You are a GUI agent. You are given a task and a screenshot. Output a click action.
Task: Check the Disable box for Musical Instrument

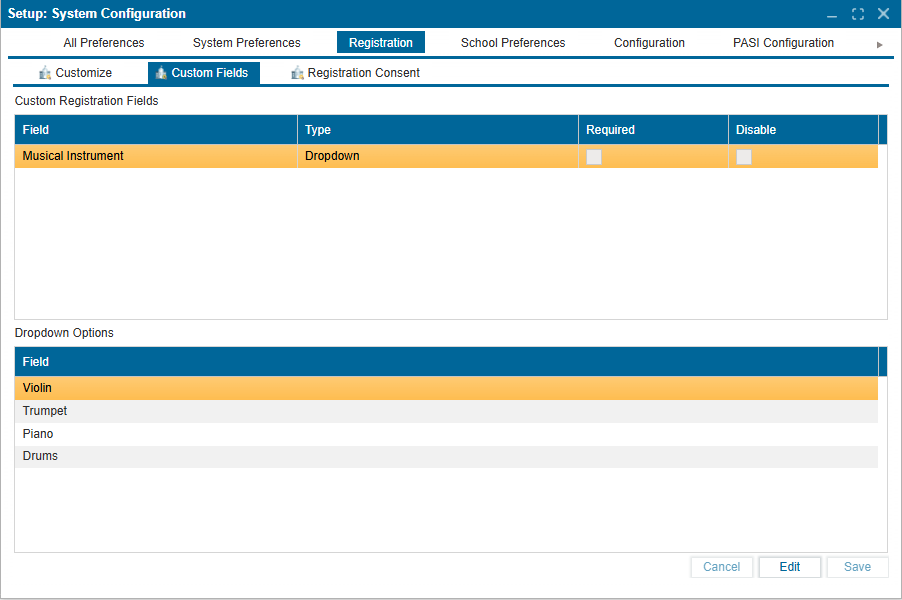pyautogui.click(x=743, y=157)
